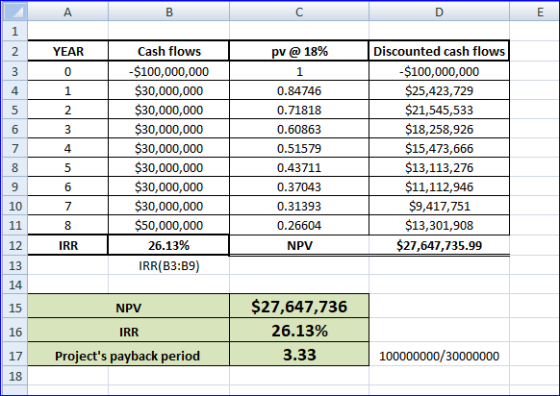Screen dimensions: 560x396
Task: Select row 12 header
Action: tap(15, 245)
